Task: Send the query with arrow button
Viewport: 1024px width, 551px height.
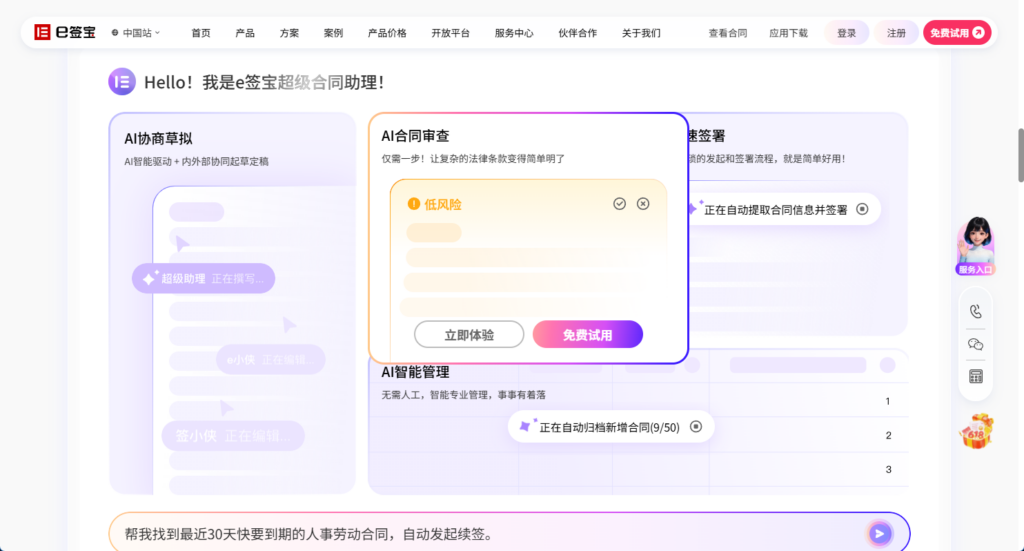Action: pos(879,533)
